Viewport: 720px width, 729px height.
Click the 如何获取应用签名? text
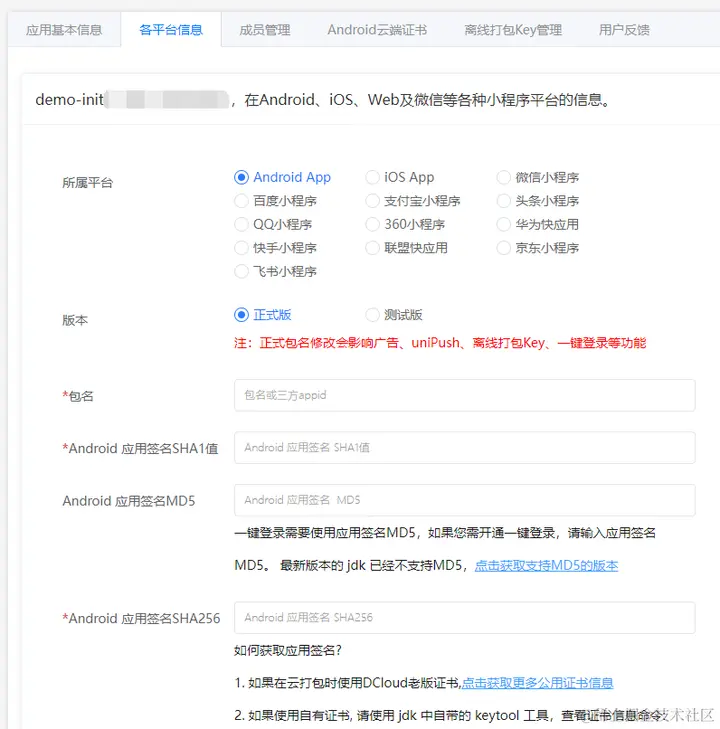point(288,650)
